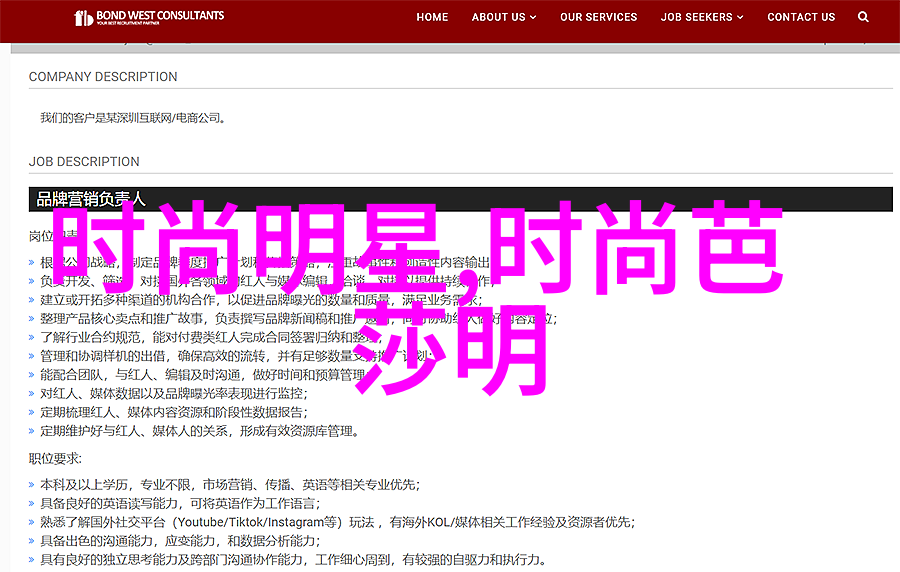Click bullet arrow beside 具备良好的英语读写能力
The height and width of the screenshot is (572, 900).
34,504
